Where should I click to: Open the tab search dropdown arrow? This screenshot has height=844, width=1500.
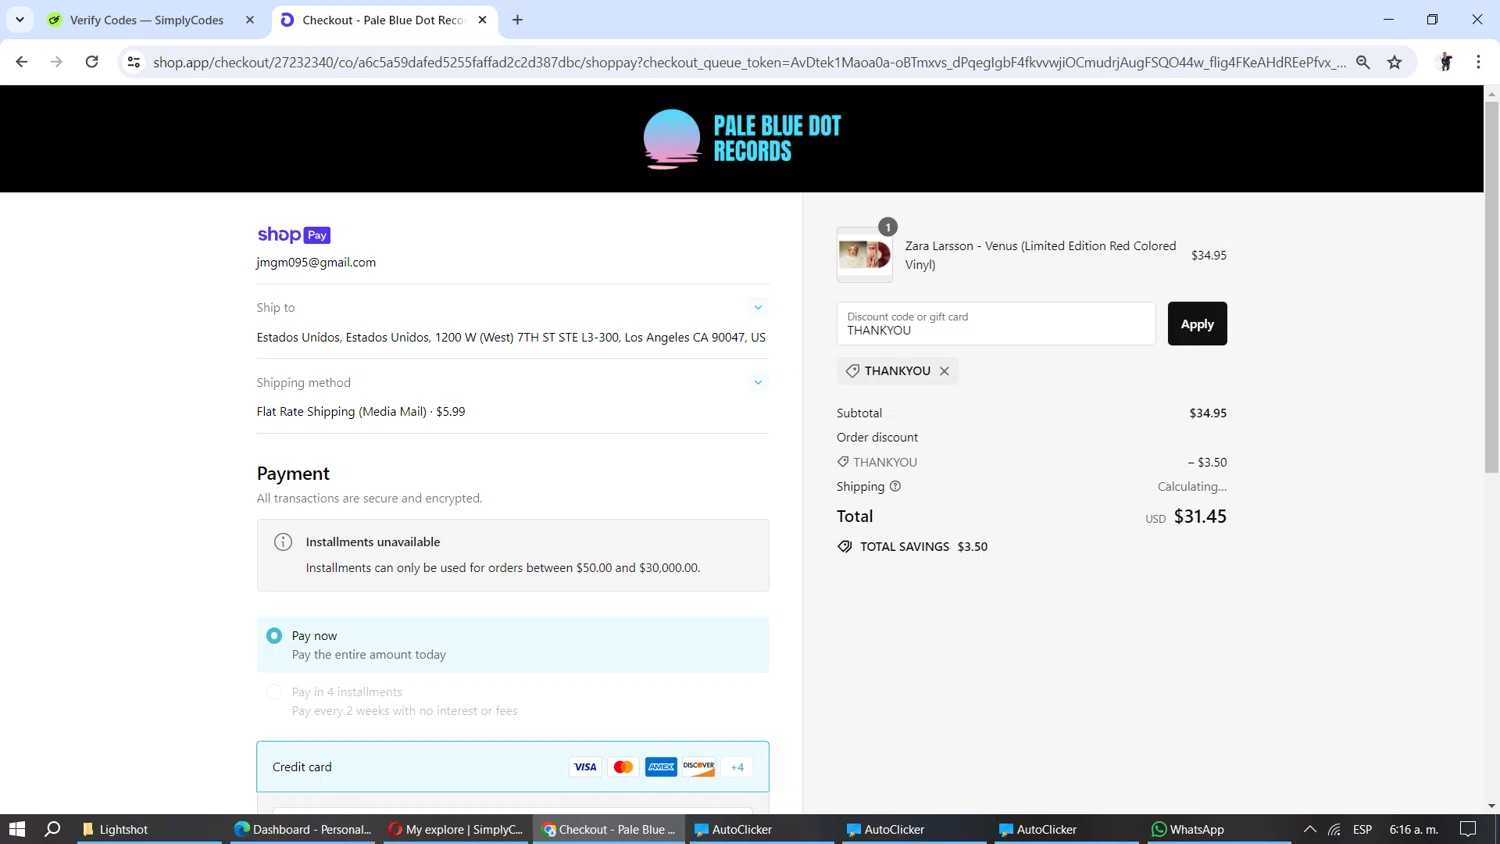click(x=20, y=20)
